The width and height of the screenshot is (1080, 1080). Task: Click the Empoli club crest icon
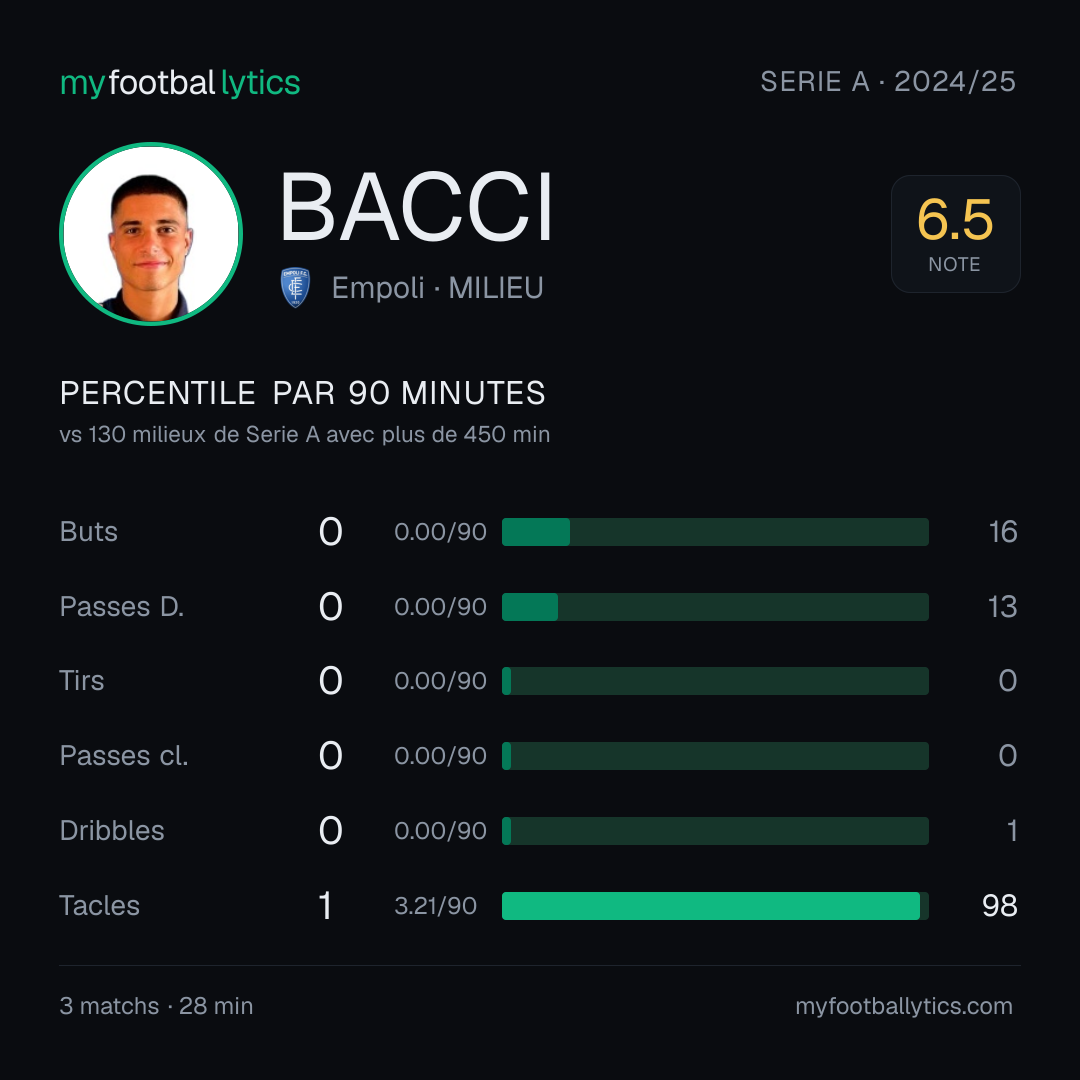tap(295, 287)
